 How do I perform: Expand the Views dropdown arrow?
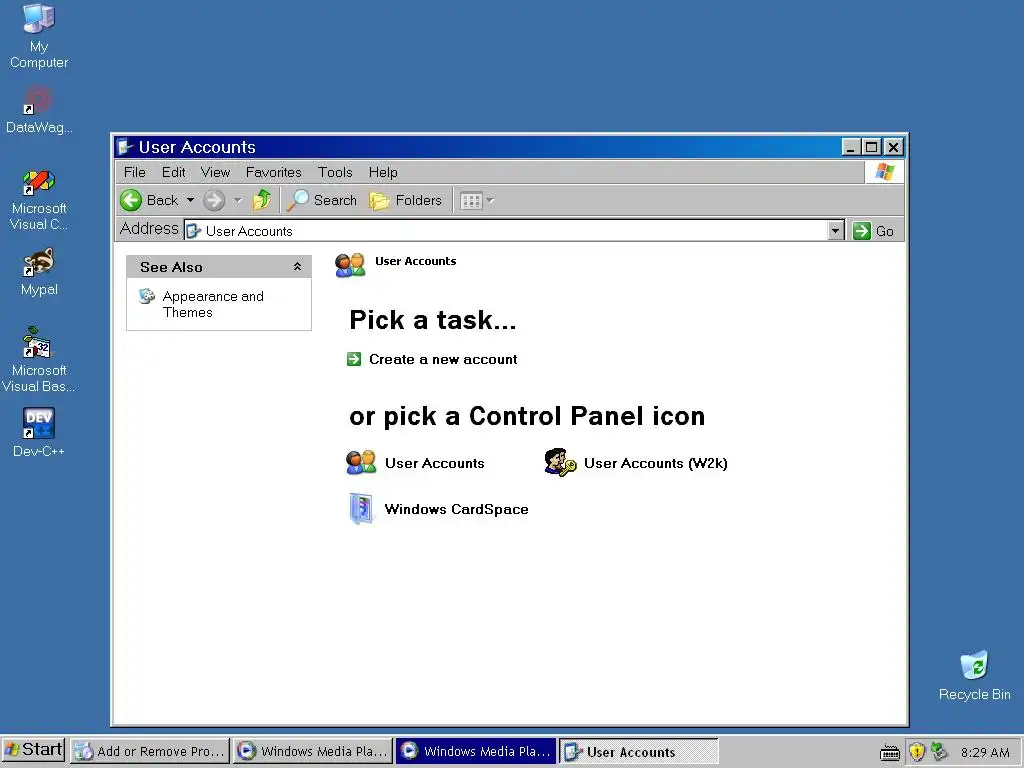point(490,200)
